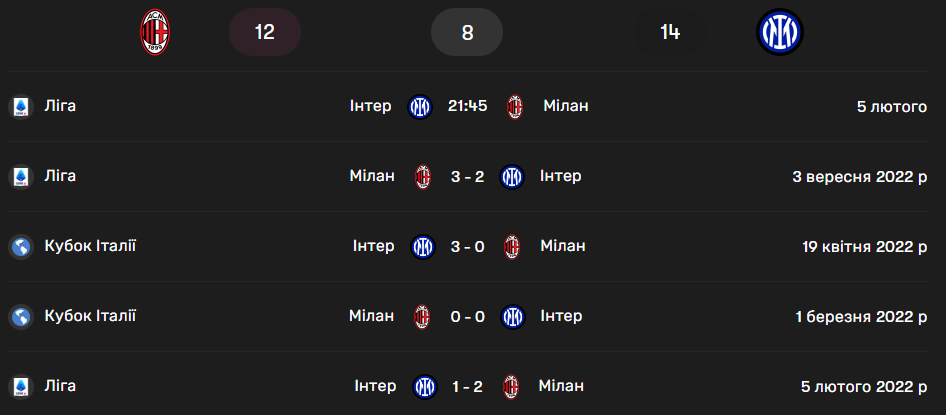Click the large Inter crest at top
This screenshot has width=946, height=415.
click(780, 33)
